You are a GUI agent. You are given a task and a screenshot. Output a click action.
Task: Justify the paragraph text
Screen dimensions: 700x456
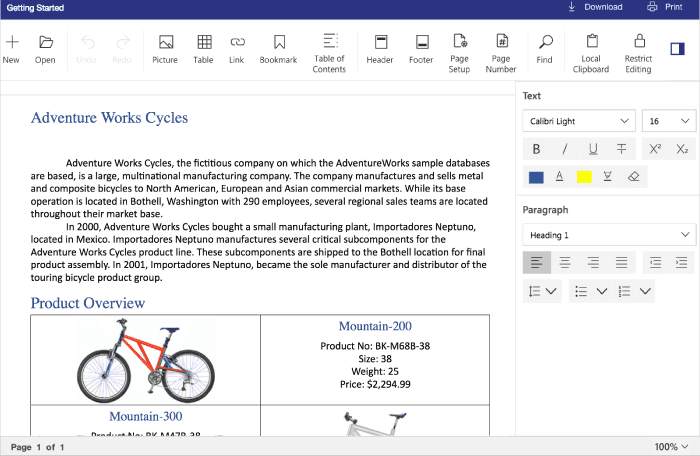tap(621, 262)
